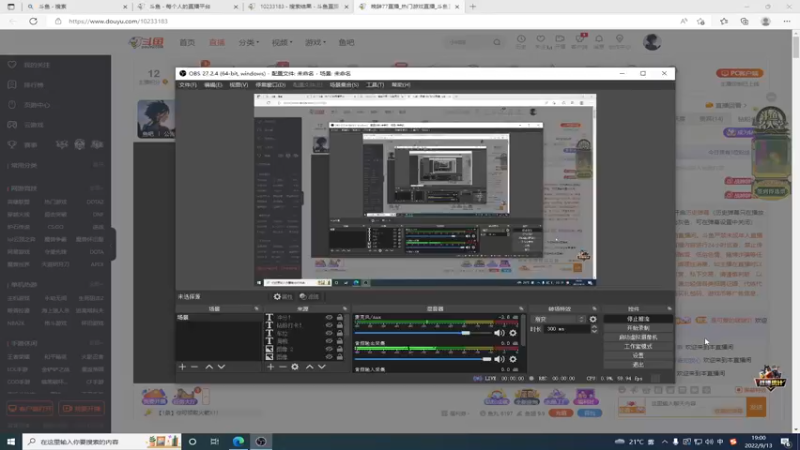This screenshot has height=450, width=800.
Task: Click 开始录制 button in Controls
Action: pos(638,328)
